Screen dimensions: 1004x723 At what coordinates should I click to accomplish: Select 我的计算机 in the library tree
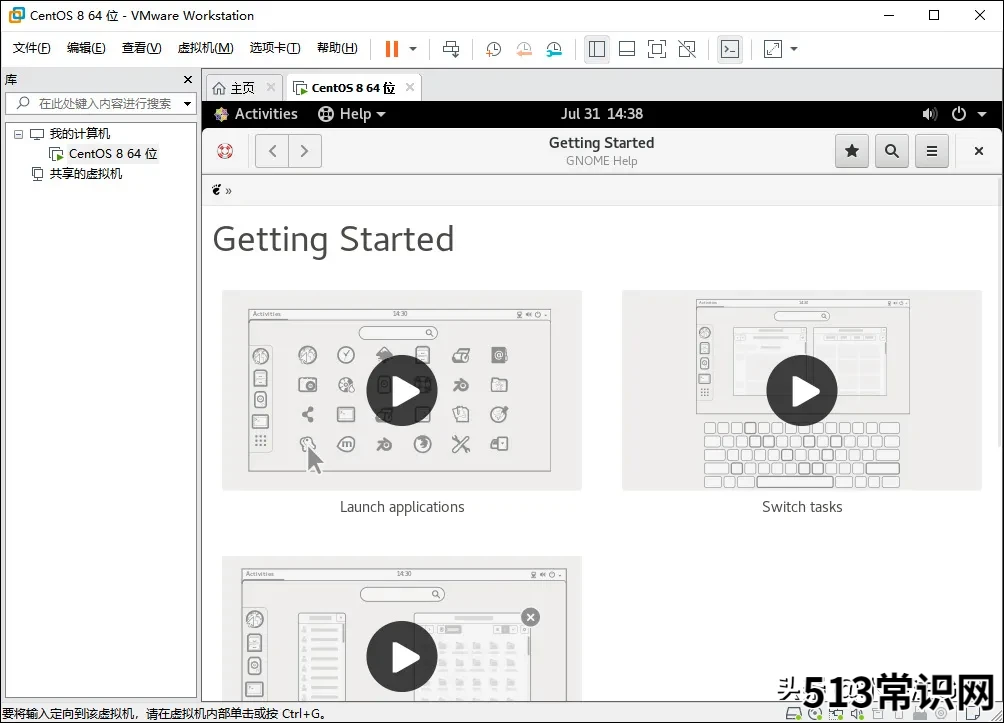click(80, 134)
